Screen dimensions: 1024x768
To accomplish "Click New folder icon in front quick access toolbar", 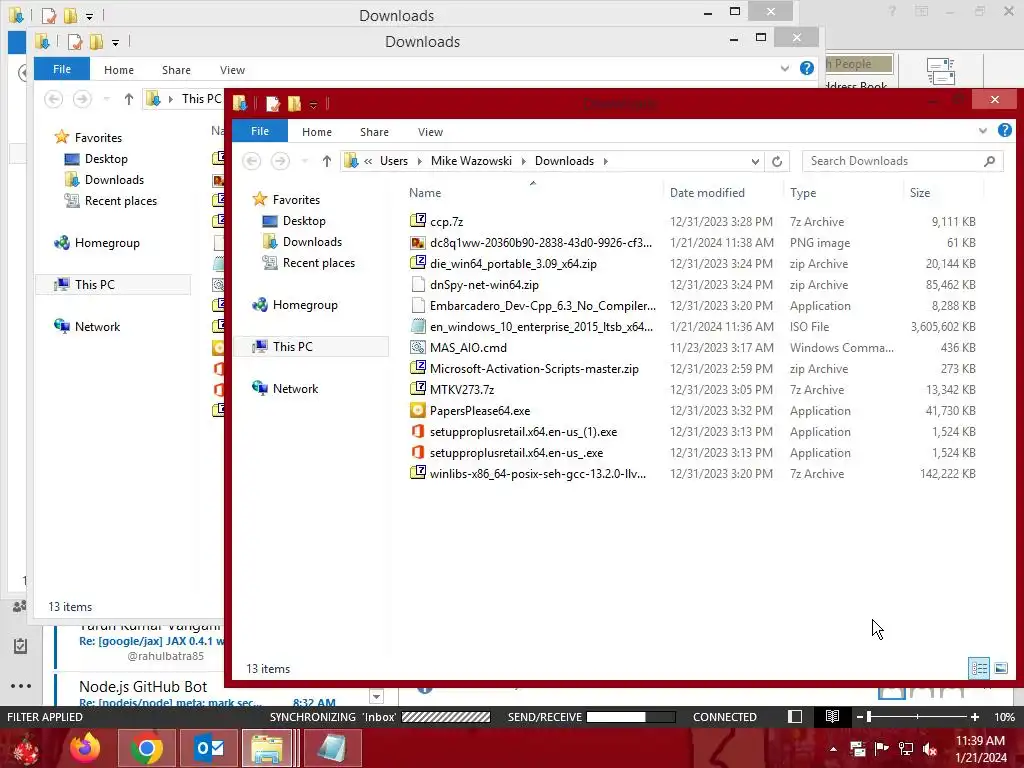I will coord(295,103).
